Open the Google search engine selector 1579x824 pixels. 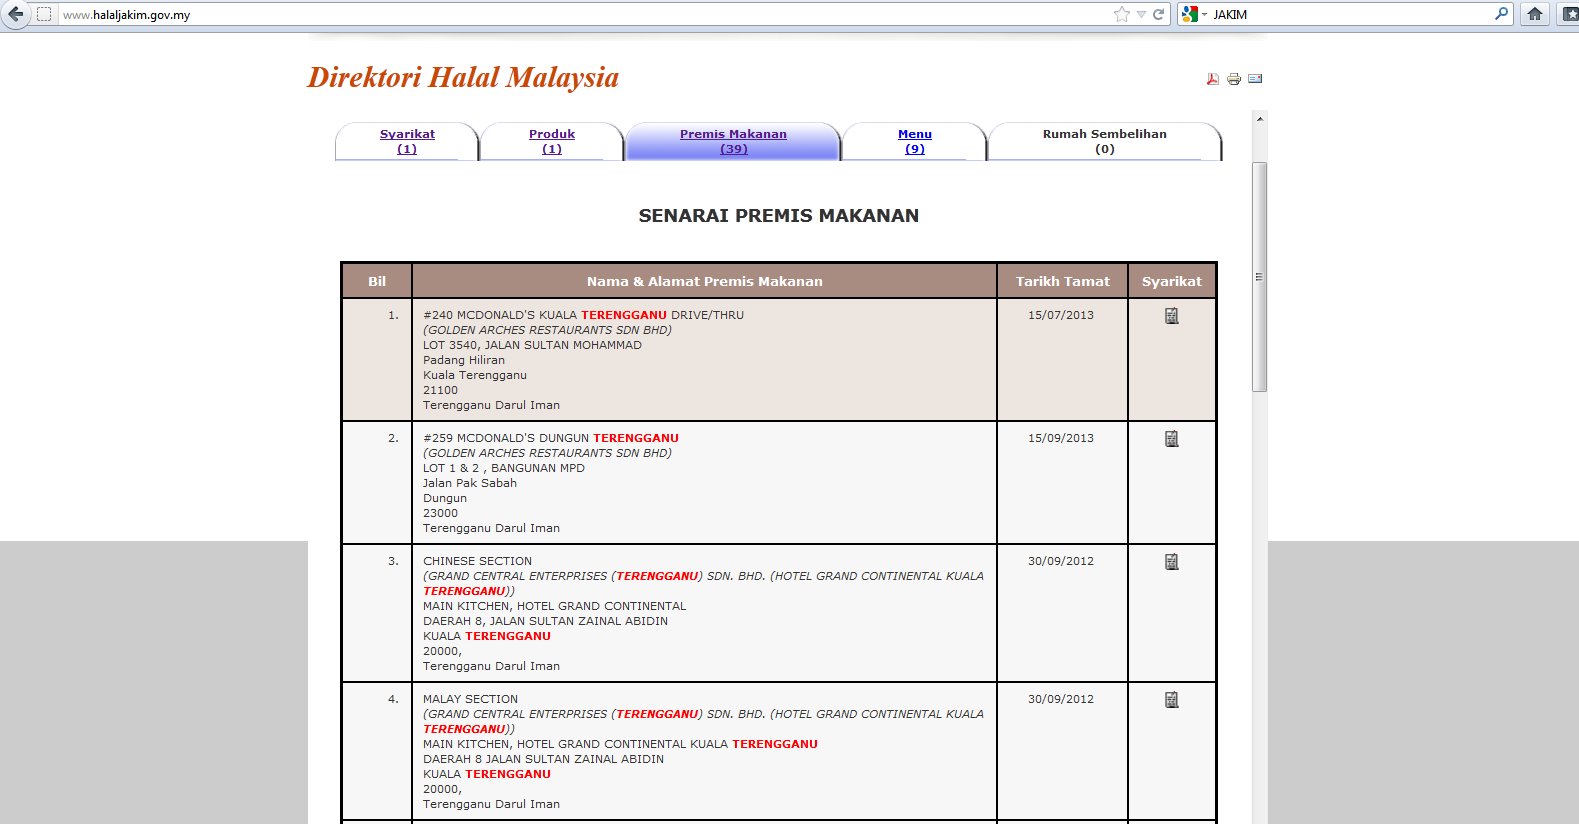(1194, 14)
